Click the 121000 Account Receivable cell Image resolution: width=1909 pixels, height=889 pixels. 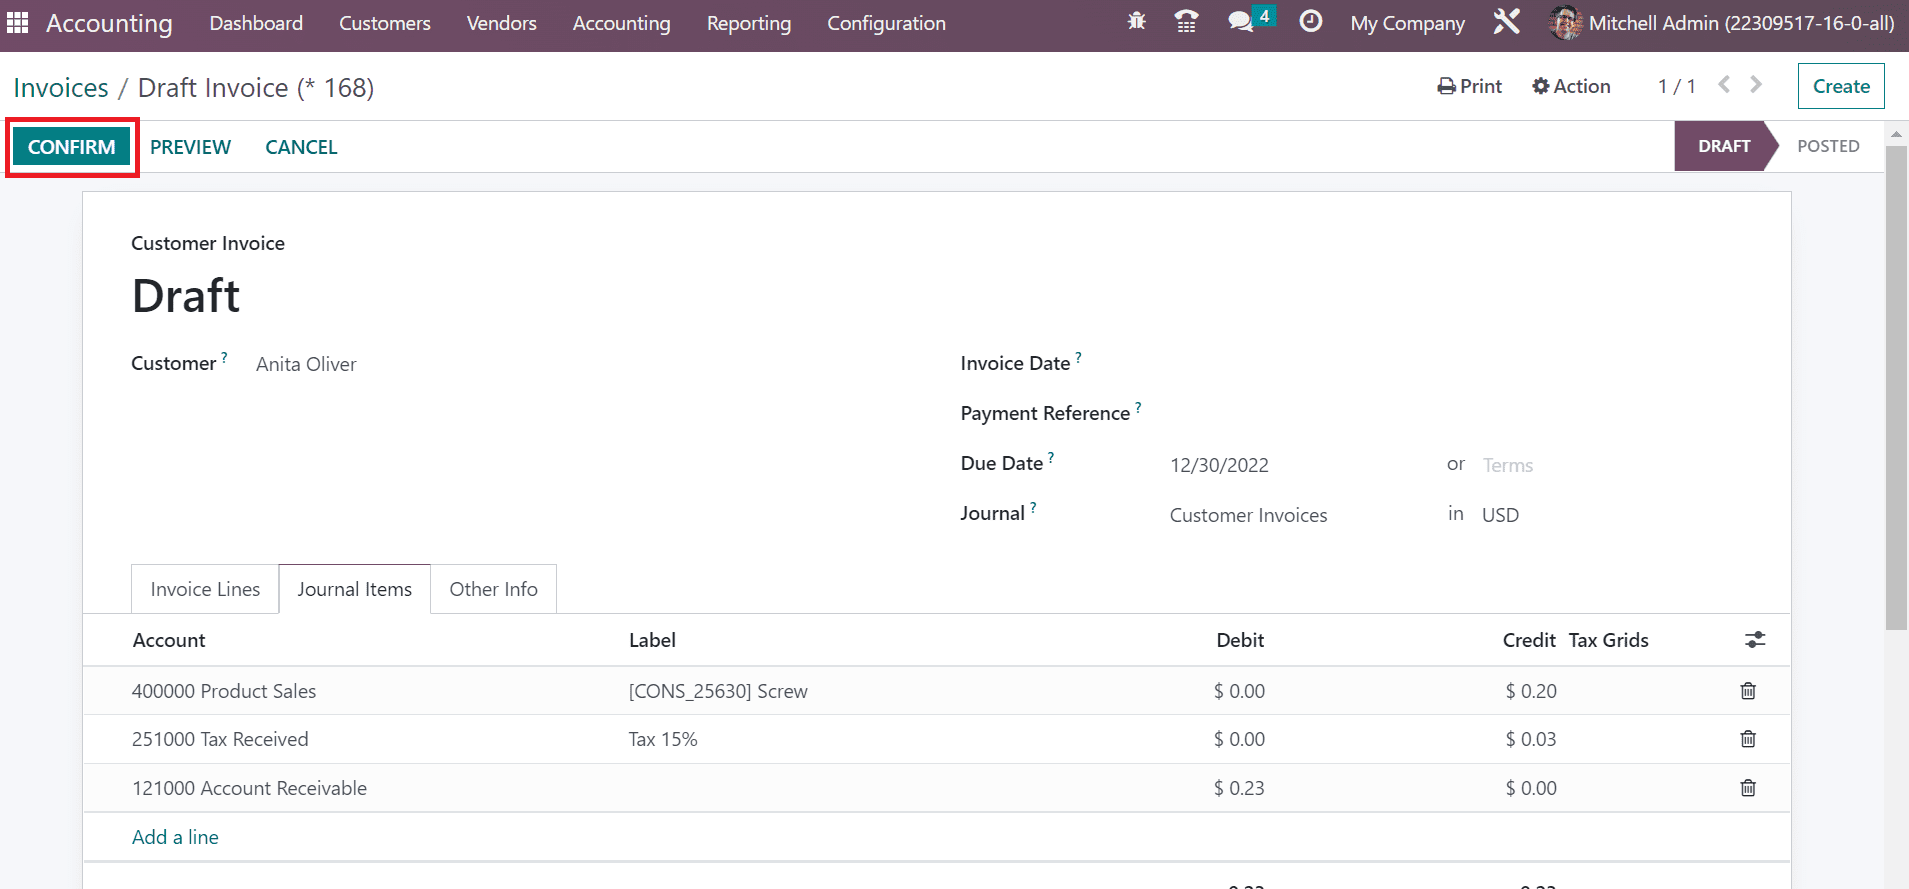tap(249, 788)
